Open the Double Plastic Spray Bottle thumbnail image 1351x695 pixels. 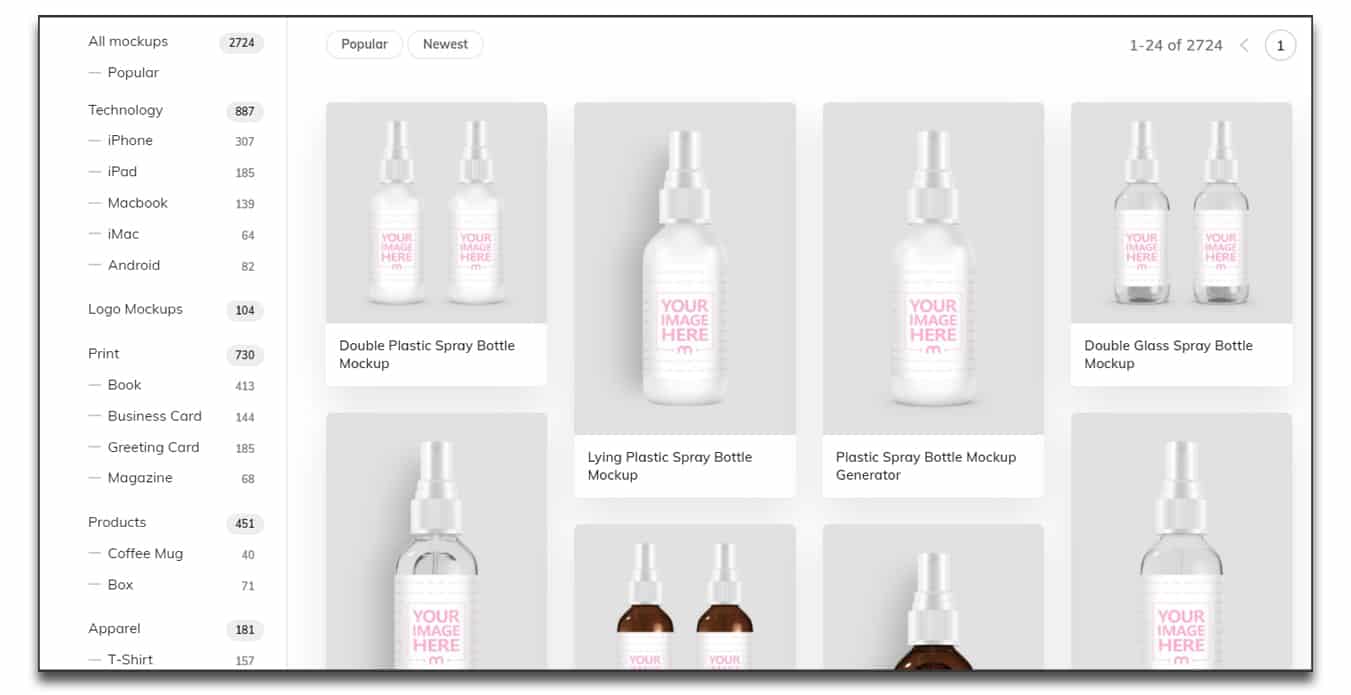click(x=436, y=213)
